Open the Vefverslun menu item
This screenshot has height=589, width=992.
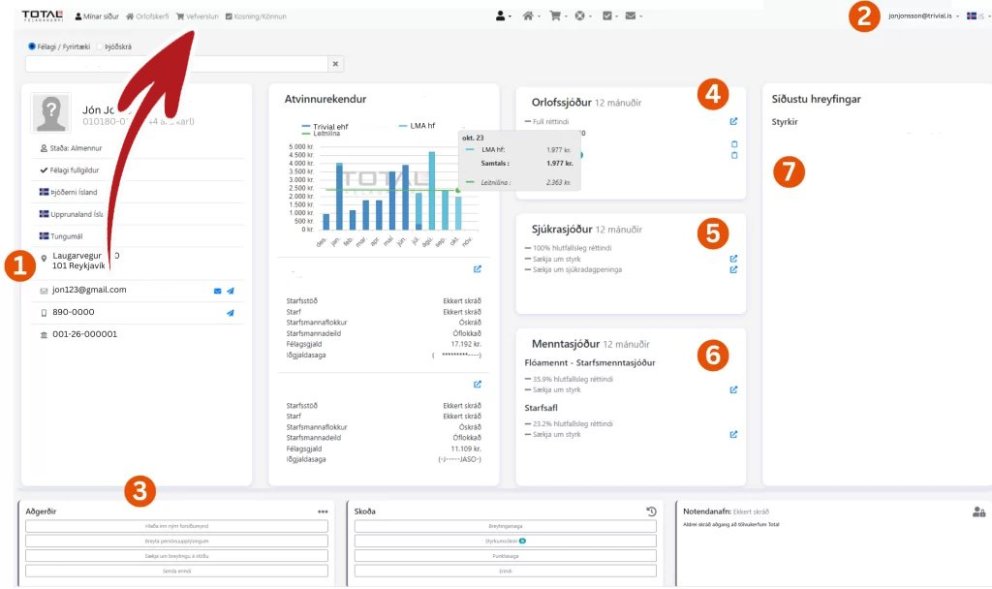pos(196,16)
